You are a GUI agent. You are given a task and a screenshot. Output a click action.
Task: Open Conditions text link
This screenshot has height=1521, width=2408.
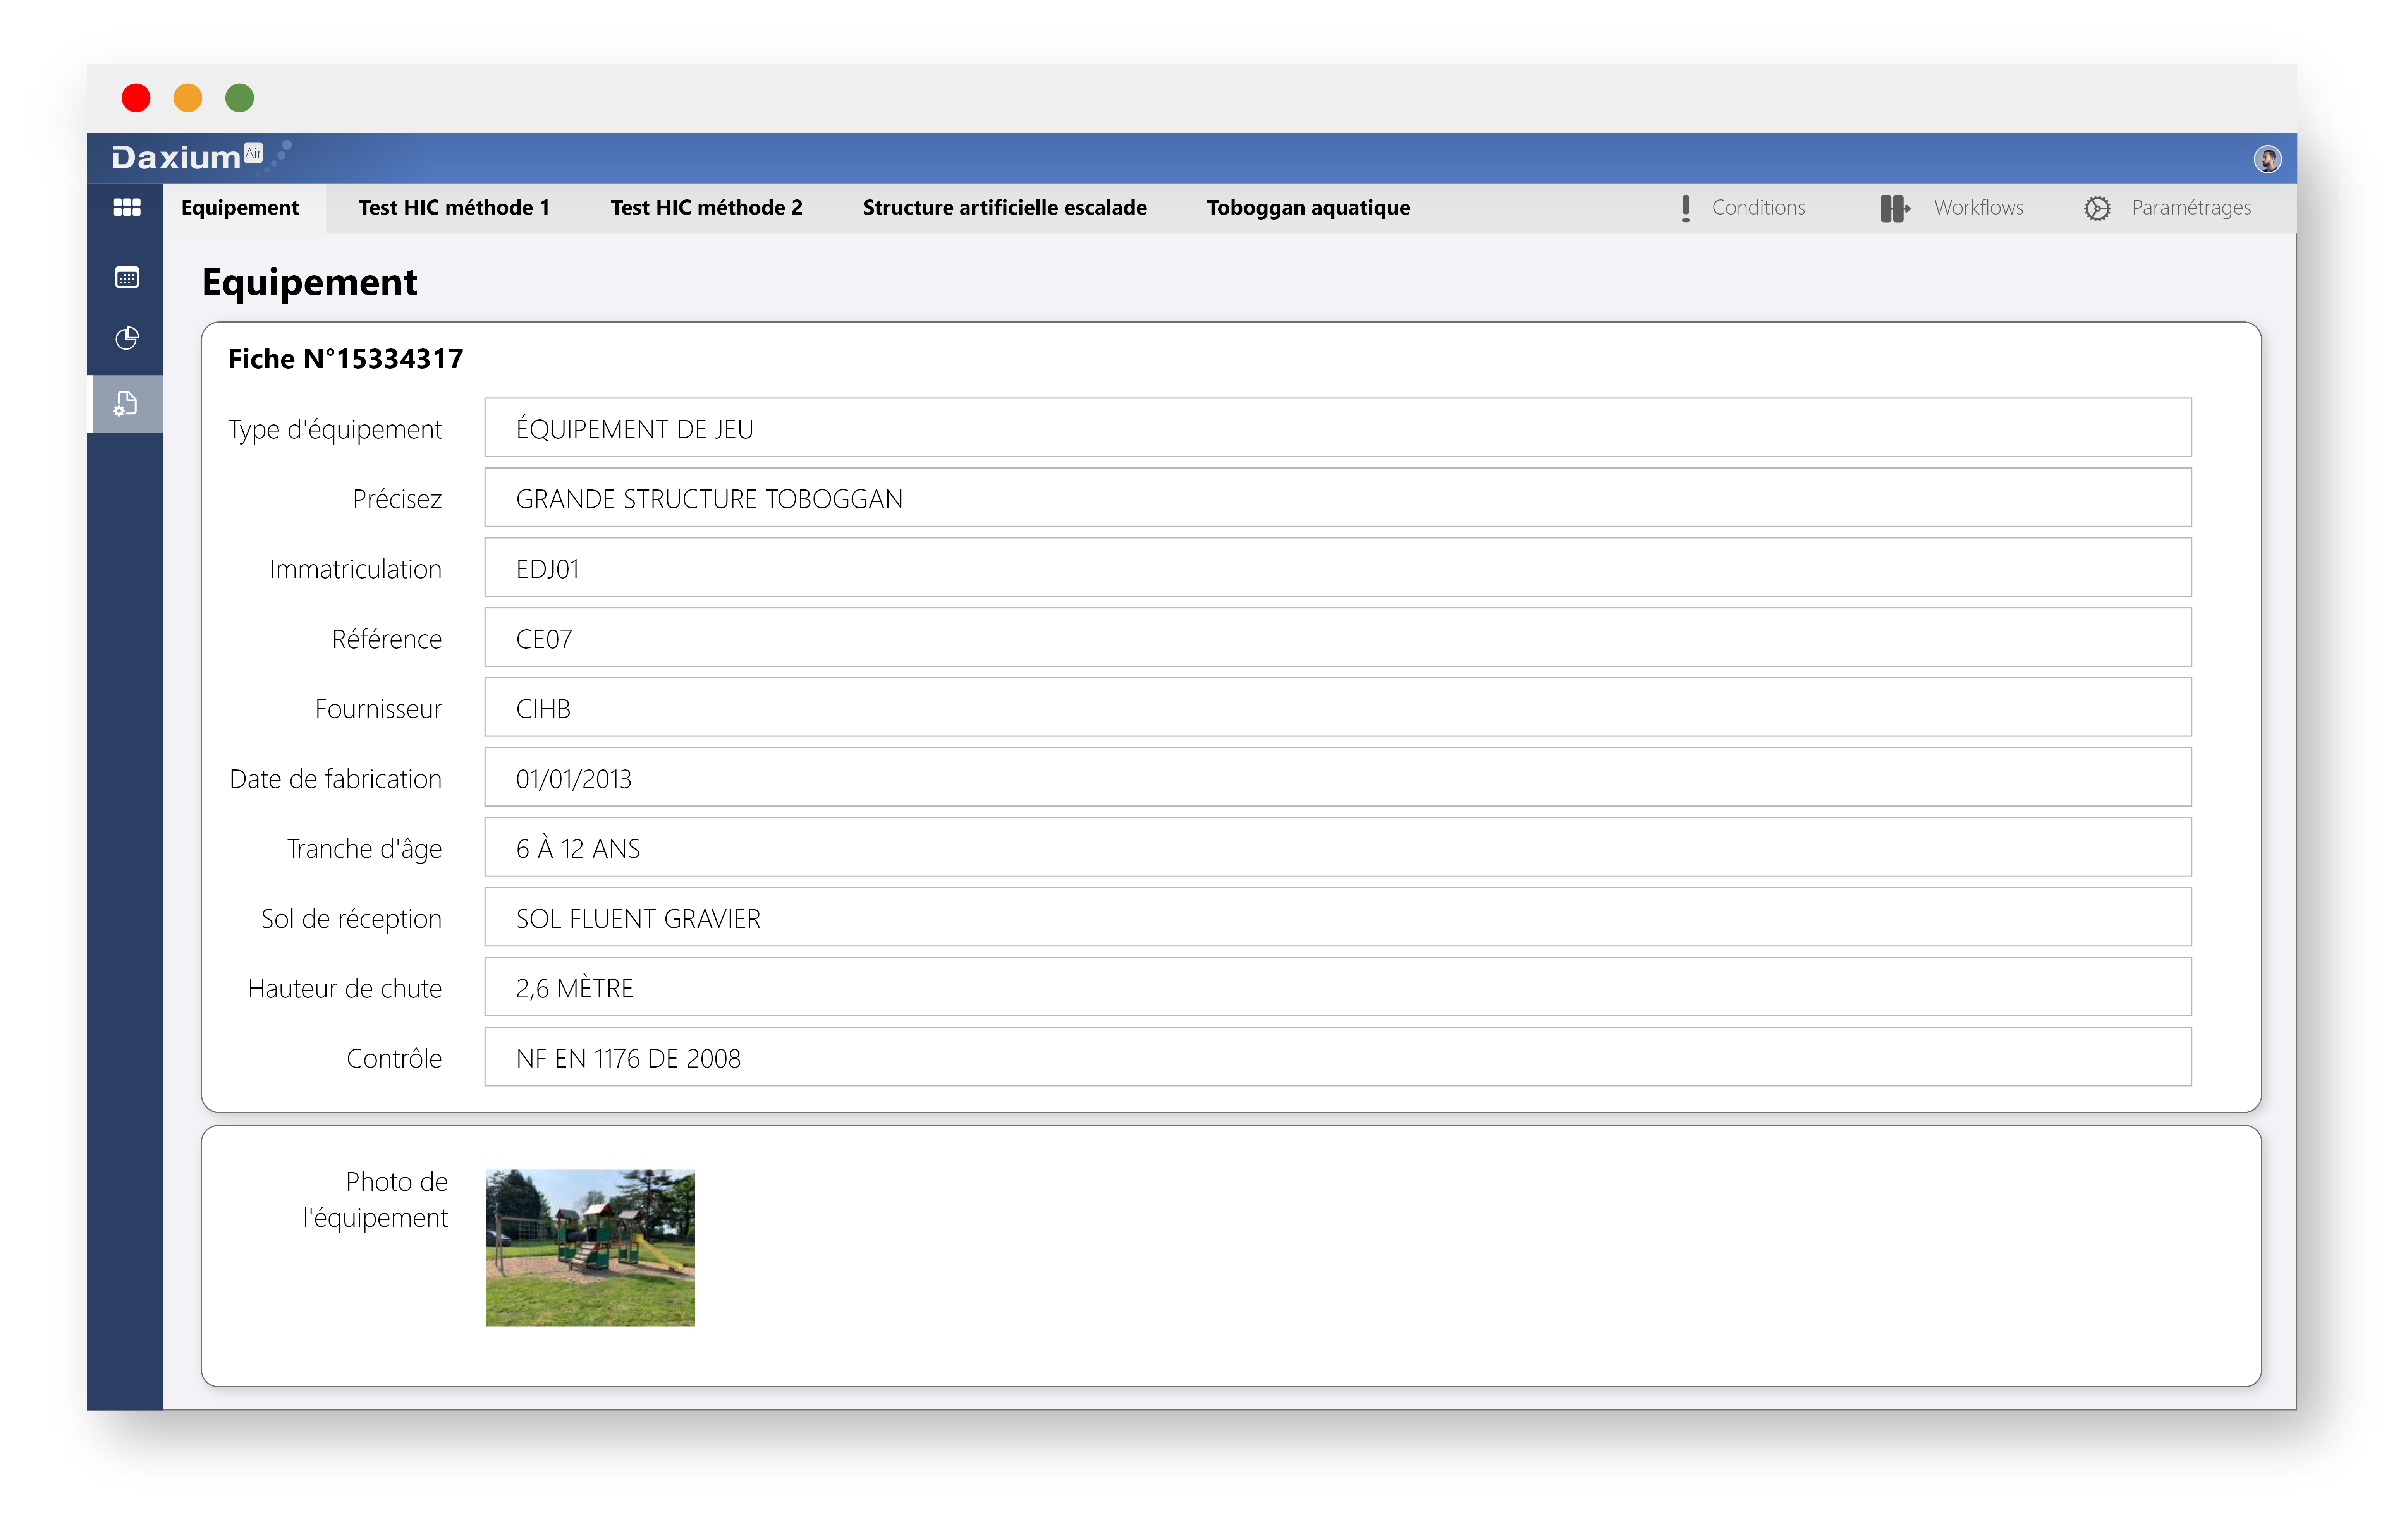1758,207
